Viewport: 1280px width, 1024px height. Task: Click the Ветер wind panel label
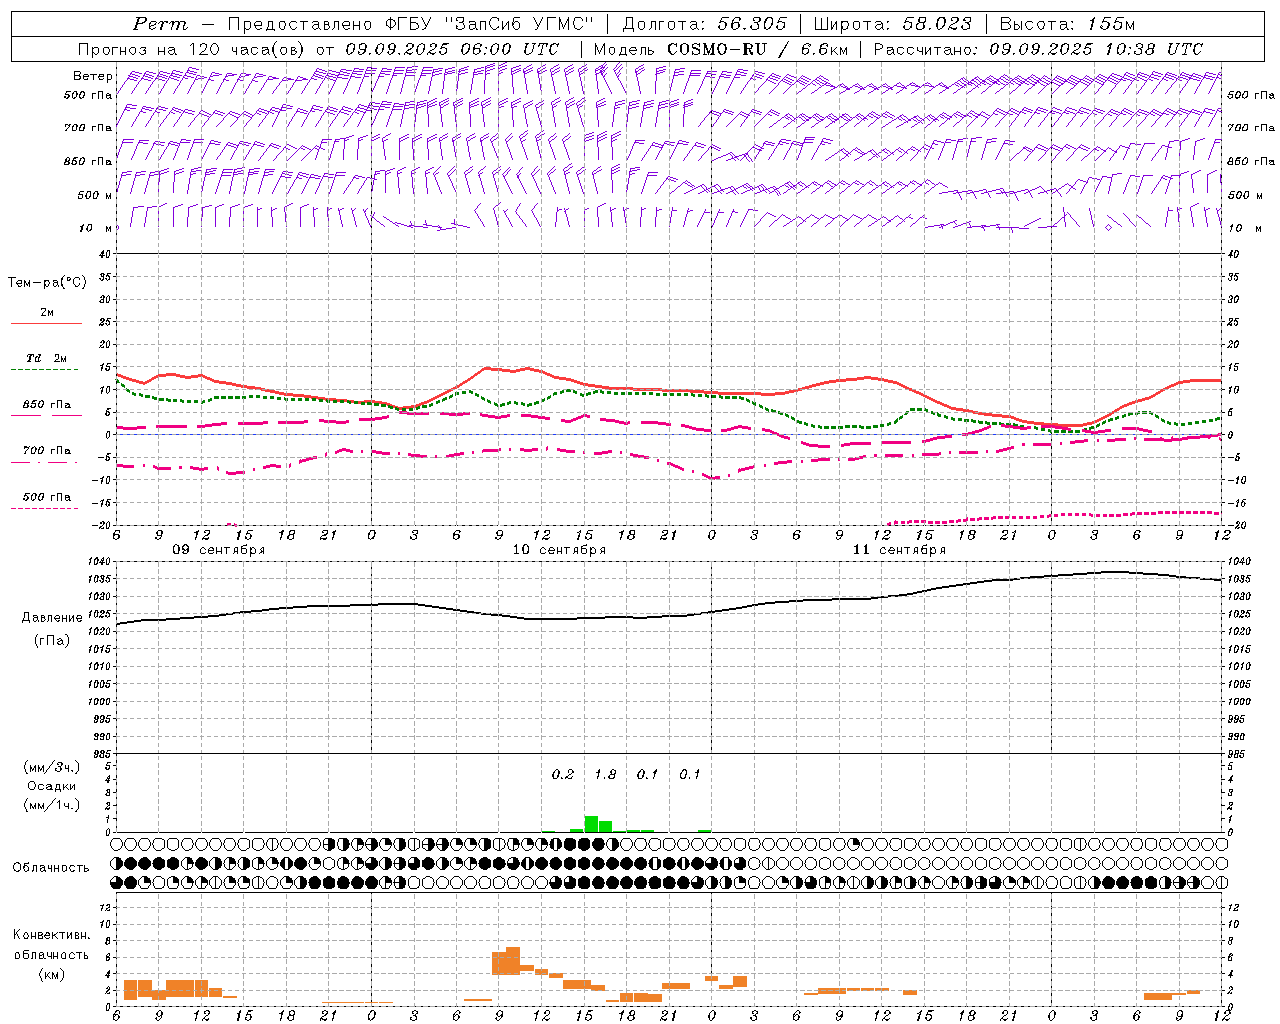click(93, 76)
